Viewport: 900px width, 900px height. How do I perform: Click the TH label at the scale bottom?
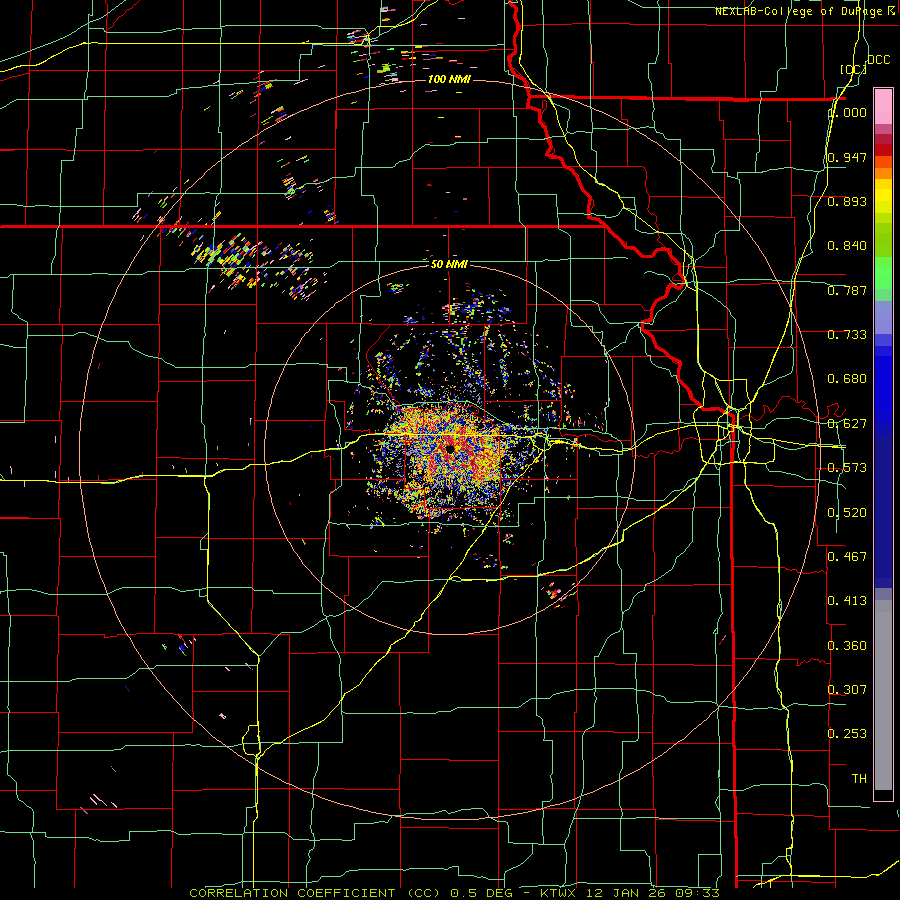(859, 778)
